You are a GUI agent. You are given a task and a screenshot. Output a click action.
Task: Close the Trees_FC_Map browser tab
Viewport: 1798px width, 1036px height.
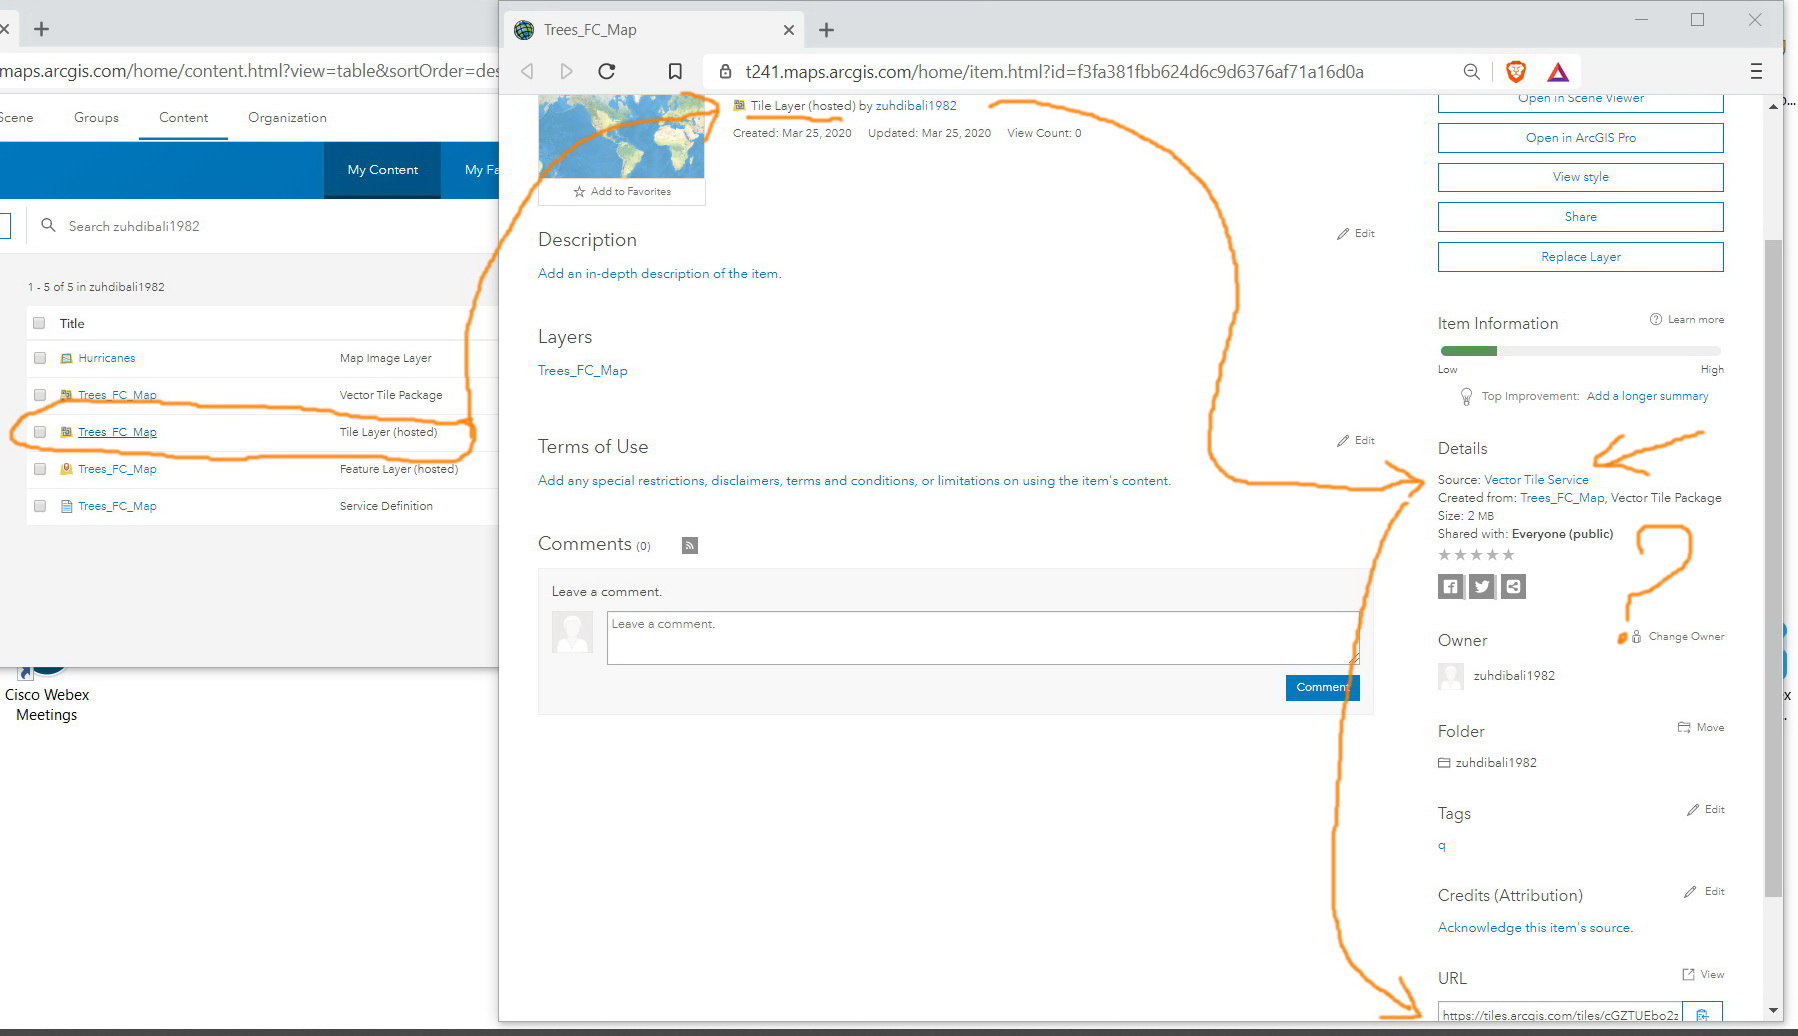(788, 30)
